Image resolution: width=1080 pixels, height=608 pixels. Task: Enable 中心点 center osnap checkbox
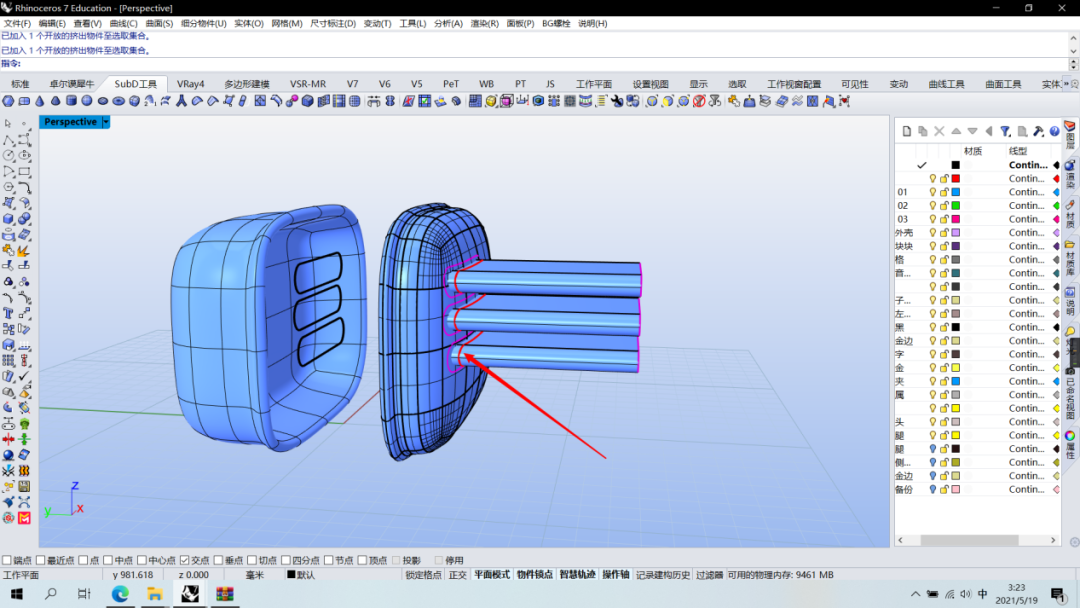142,560
